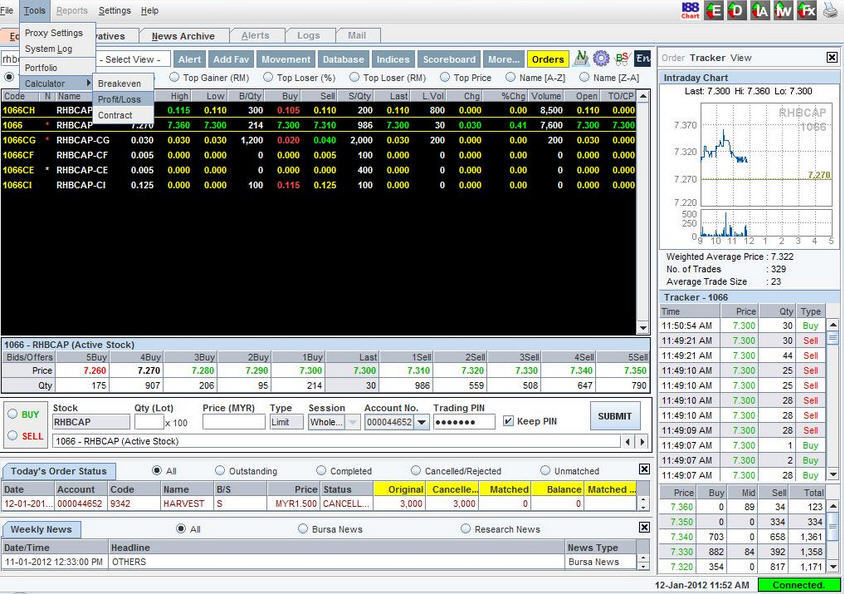
Task: Enable the Keep PIN checkbox
Action: 509,420
